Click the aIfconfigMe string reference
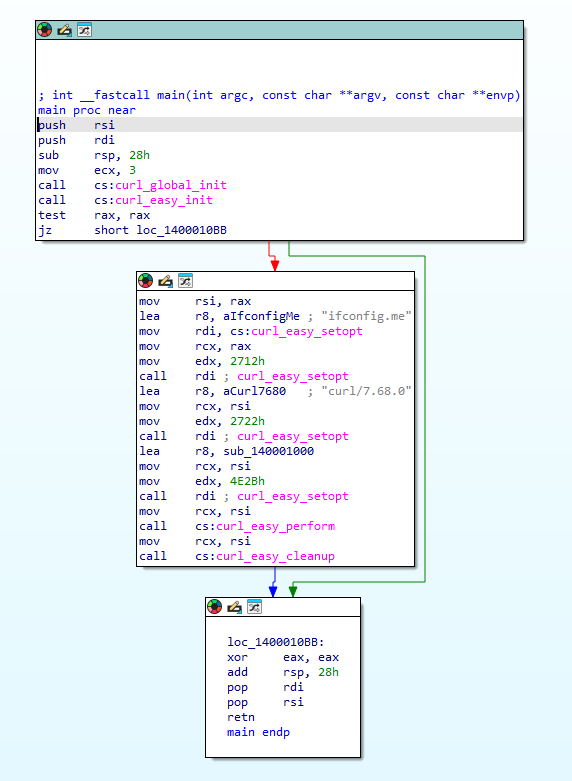The width and height of the screenshot is (572, 781). (262, 316)
